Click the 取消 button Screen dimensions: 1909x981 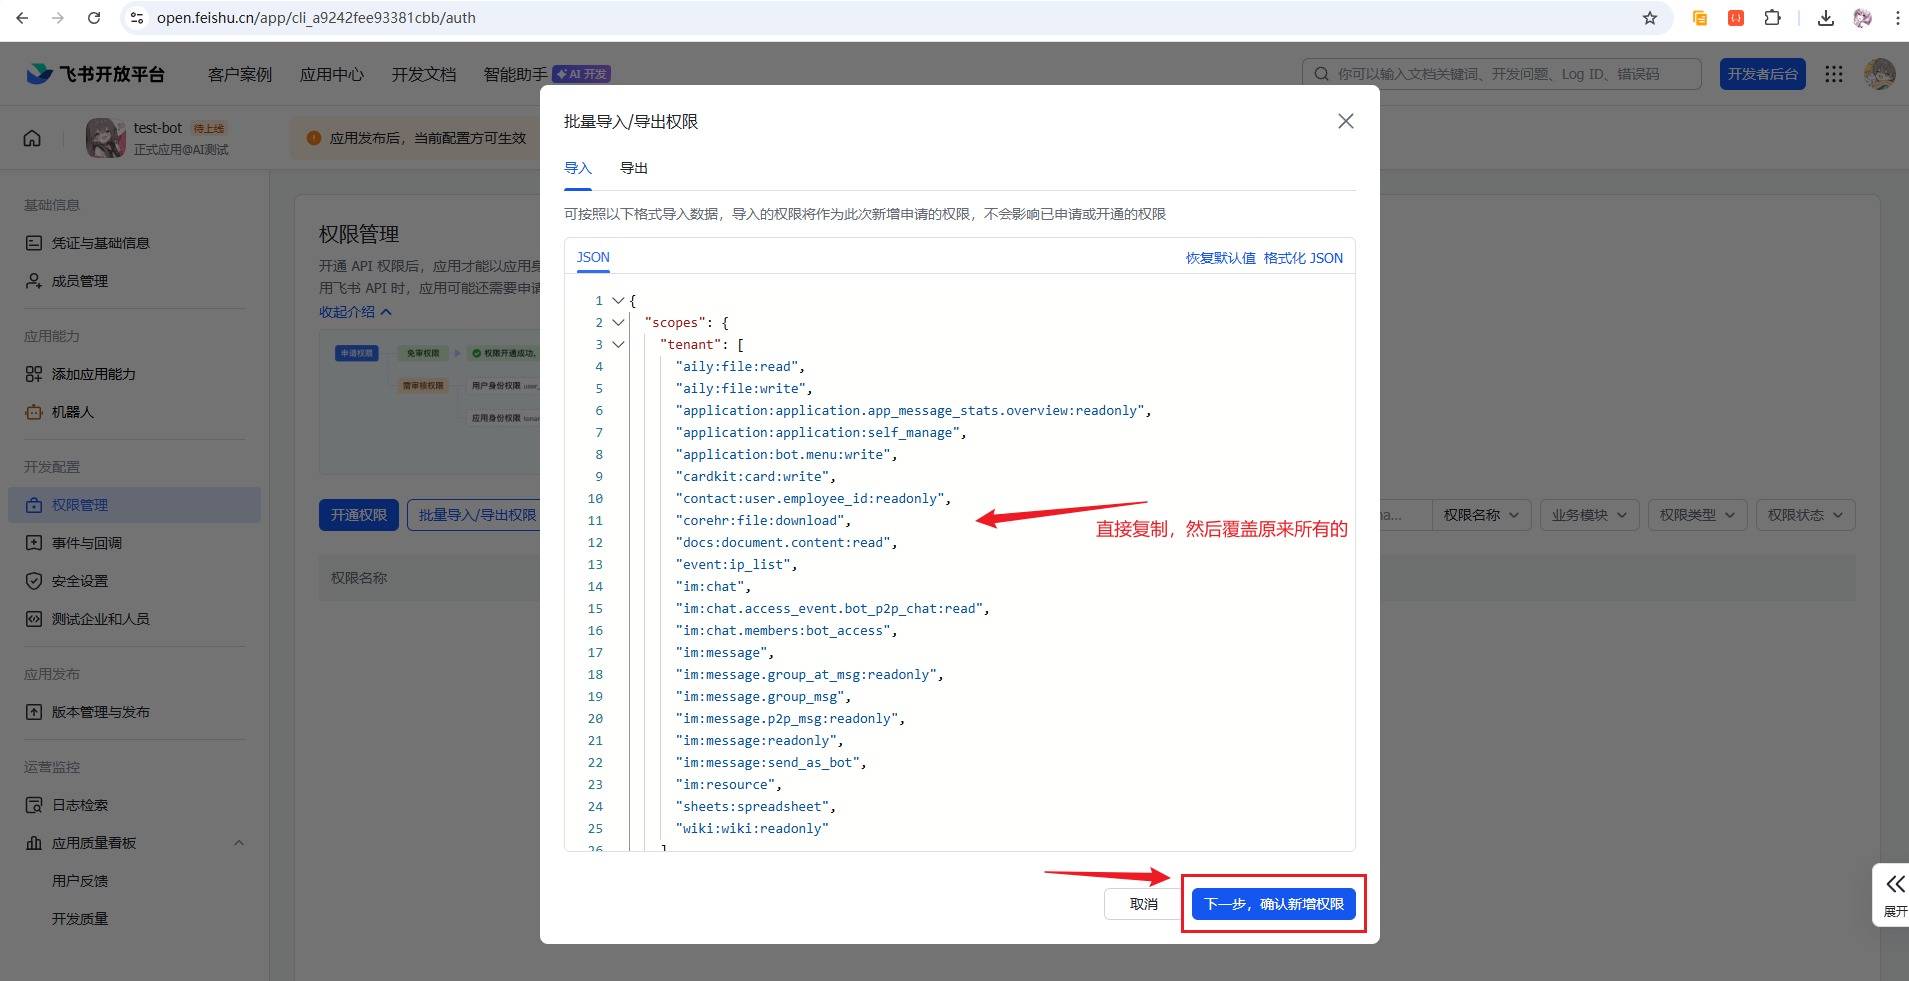pyautogui.click(x=1143, y=904)
